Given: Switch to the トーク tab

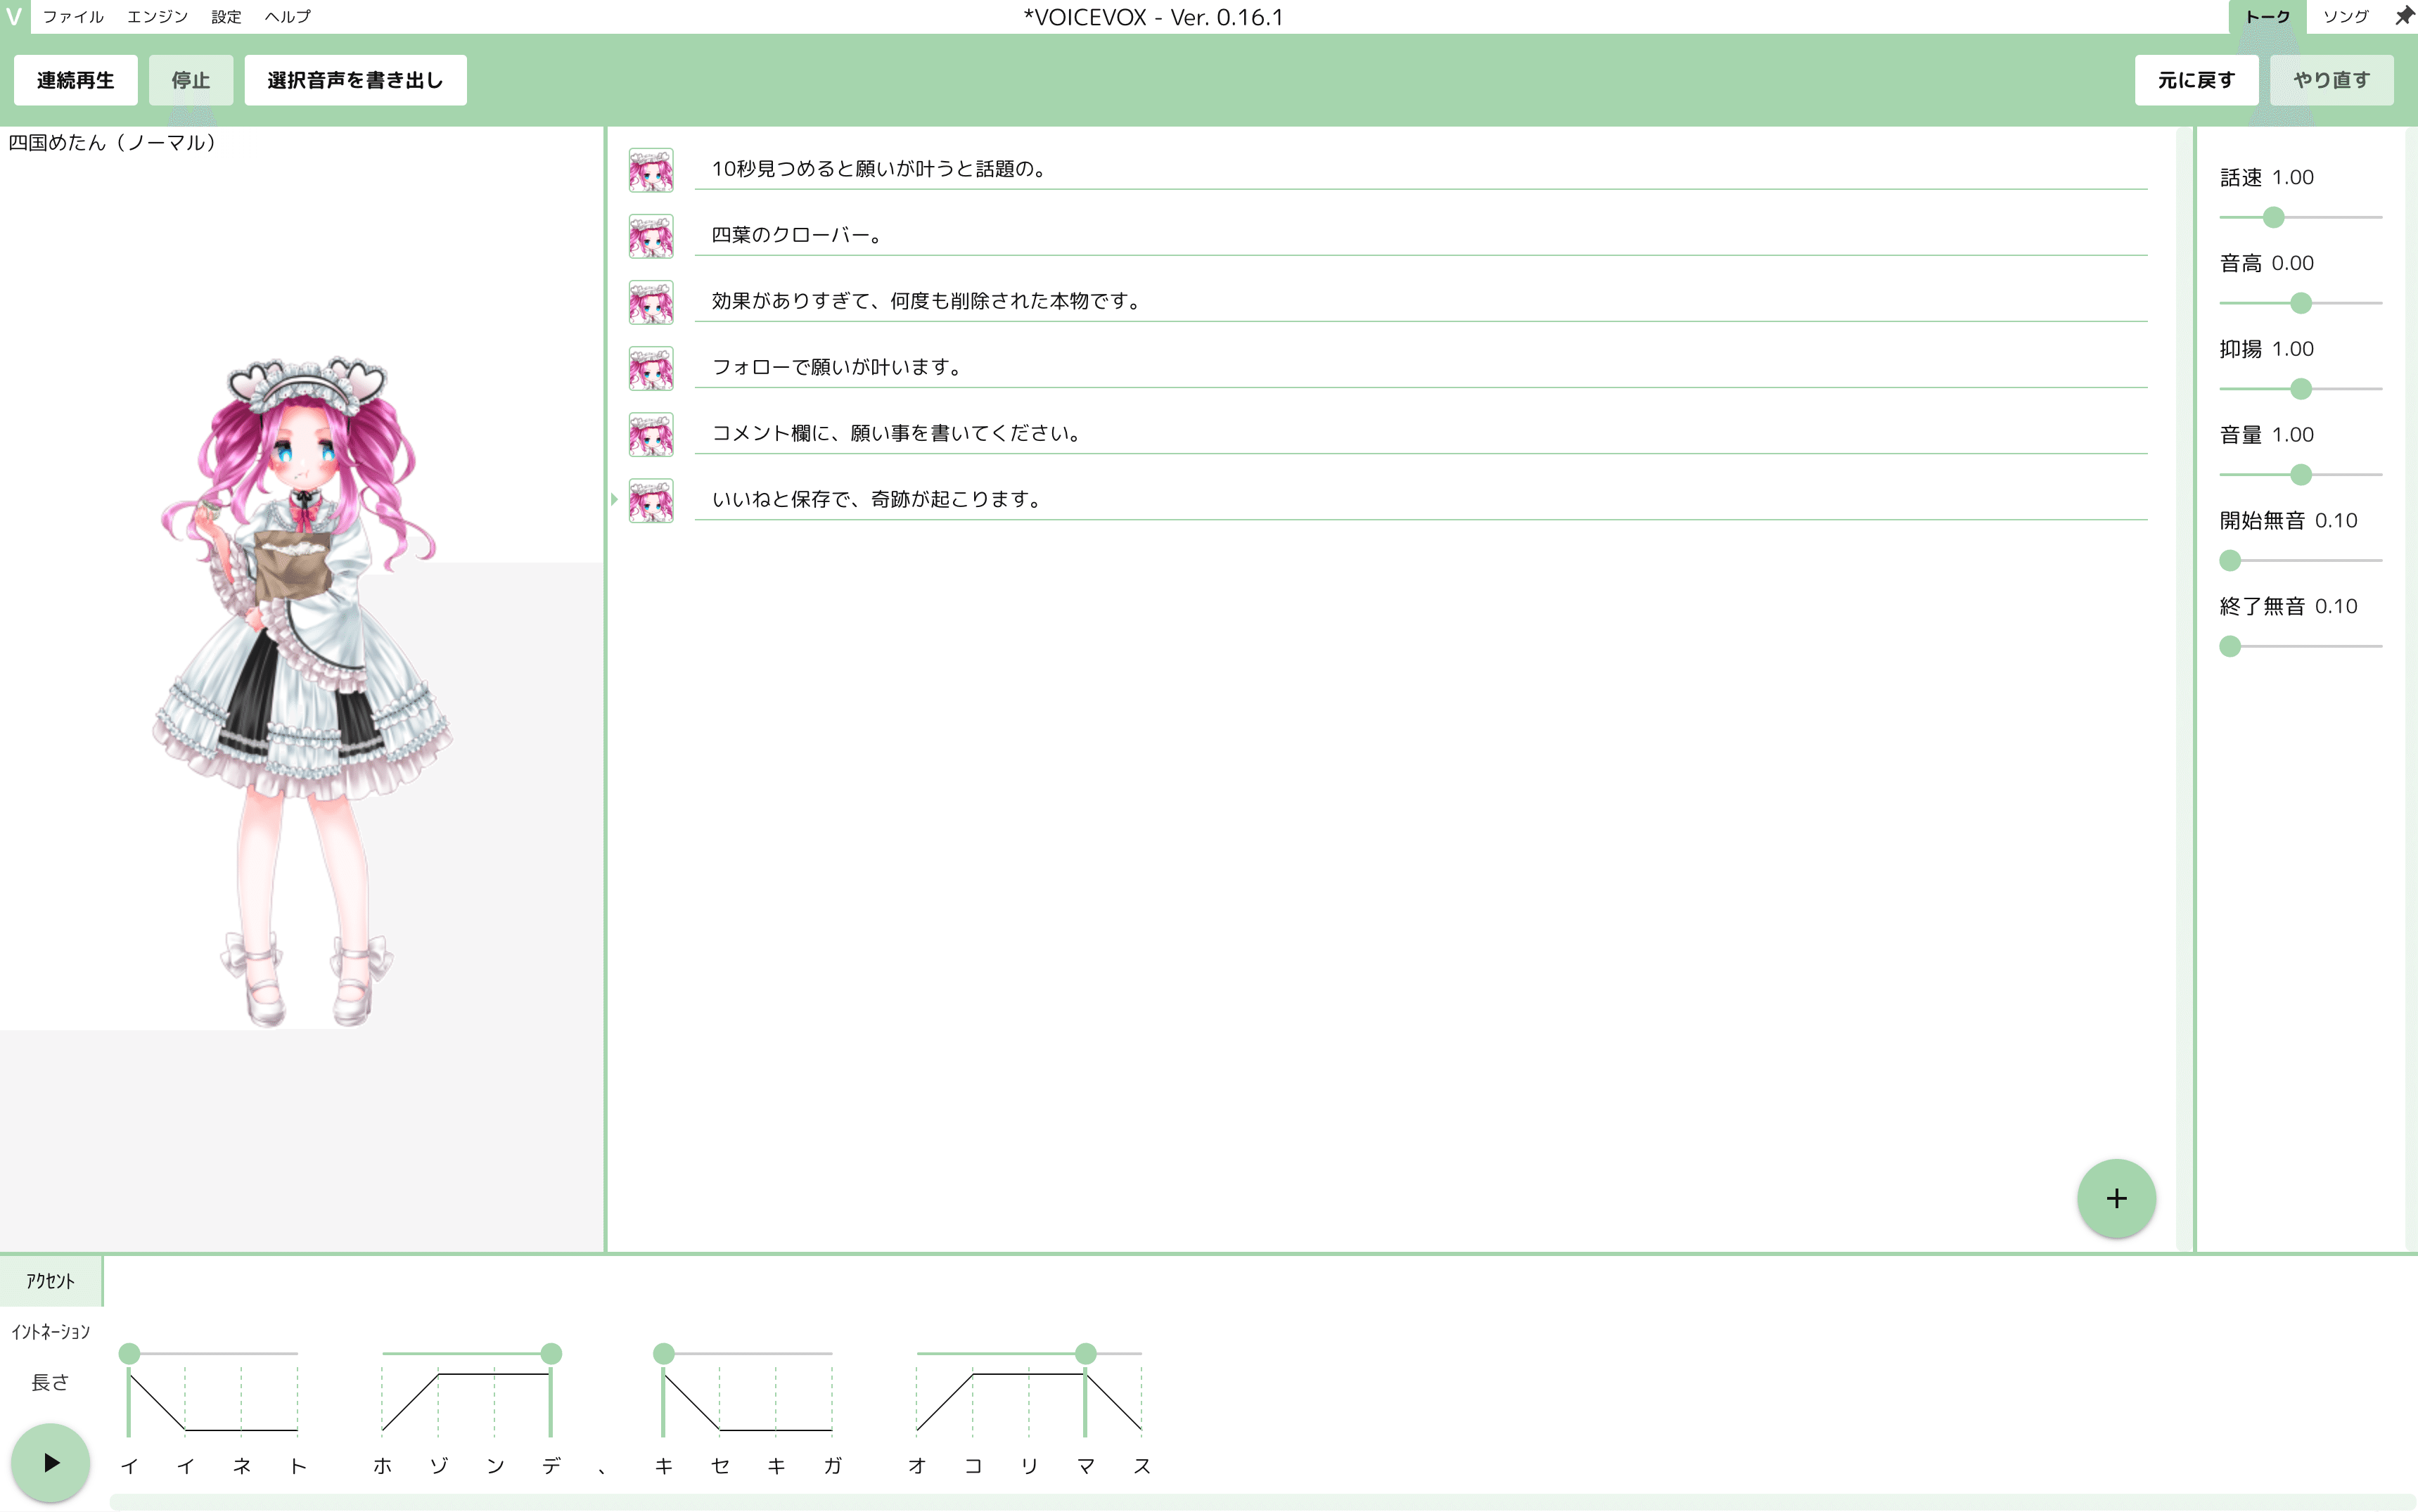Looking at the screenshot, I should pyautogui.click(x=2267, y=16).
